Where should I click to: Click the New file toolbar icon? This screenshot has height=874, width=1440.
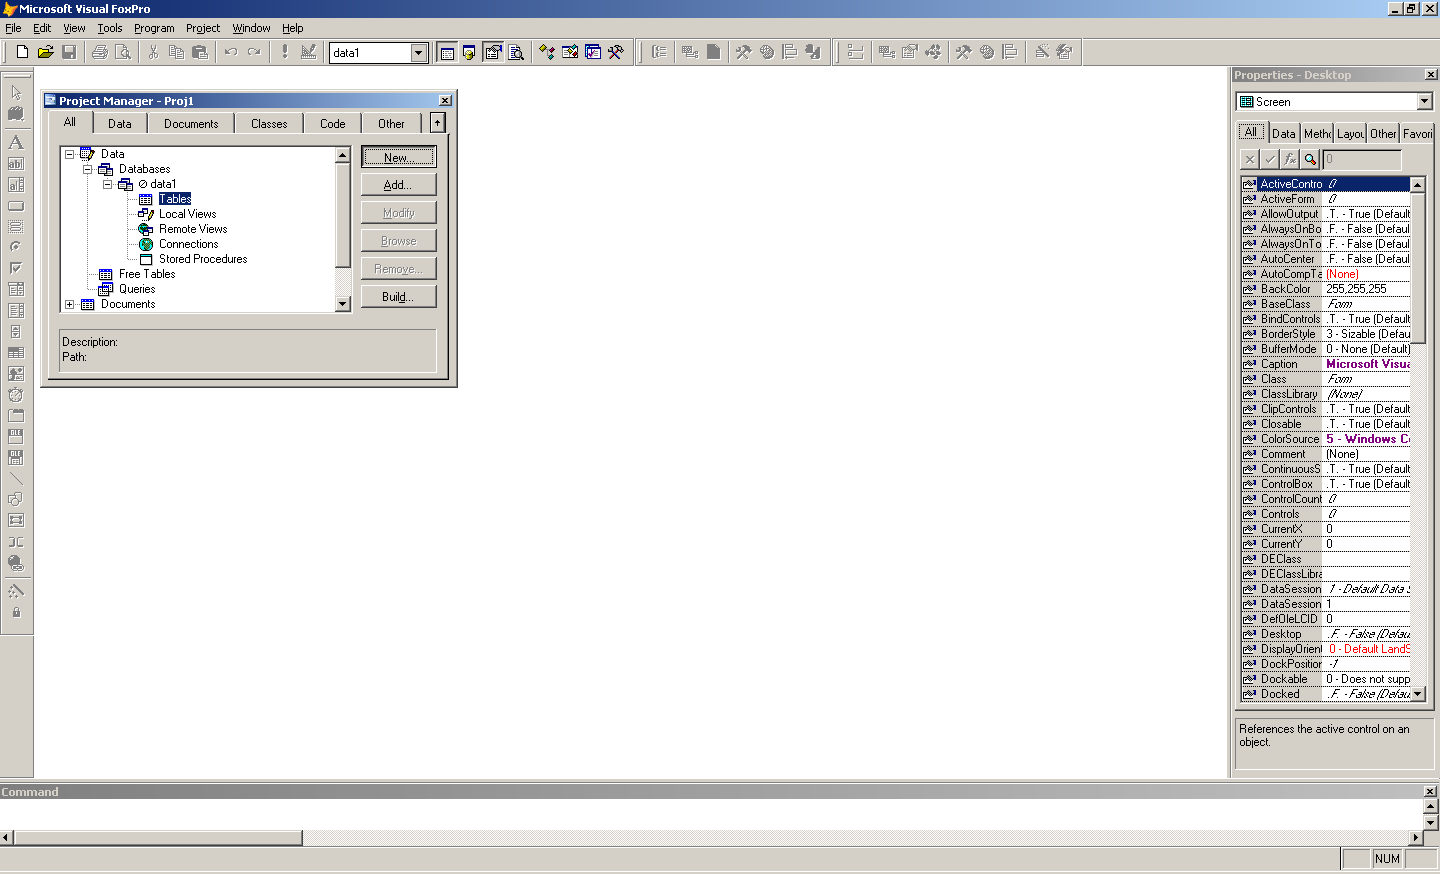pyautogui.click(x=22, y=52)
